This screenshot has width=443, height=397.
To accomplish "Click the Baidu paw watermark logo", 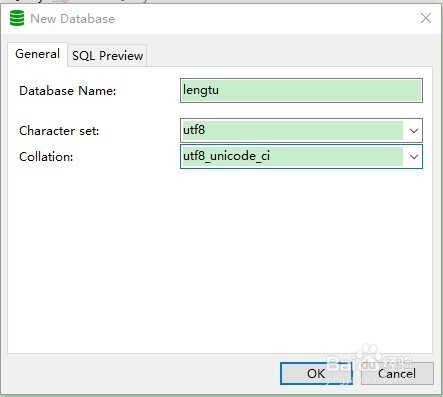I will pos(368,354).
